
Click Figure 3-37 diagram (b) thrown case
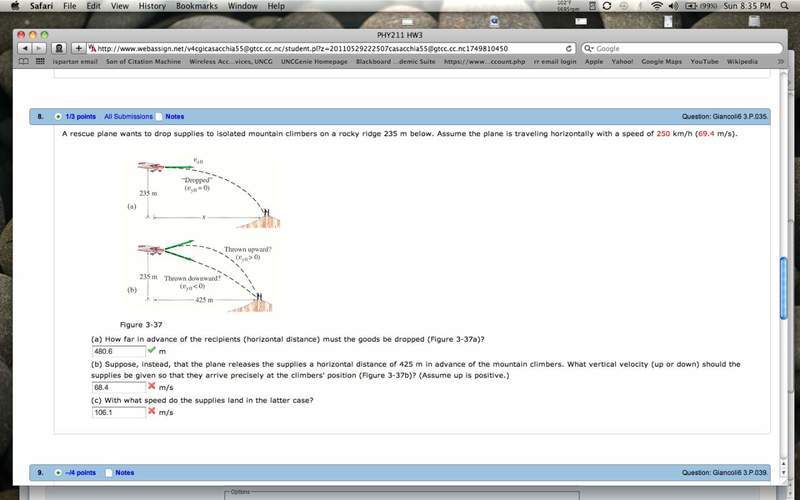click(200, 276)
